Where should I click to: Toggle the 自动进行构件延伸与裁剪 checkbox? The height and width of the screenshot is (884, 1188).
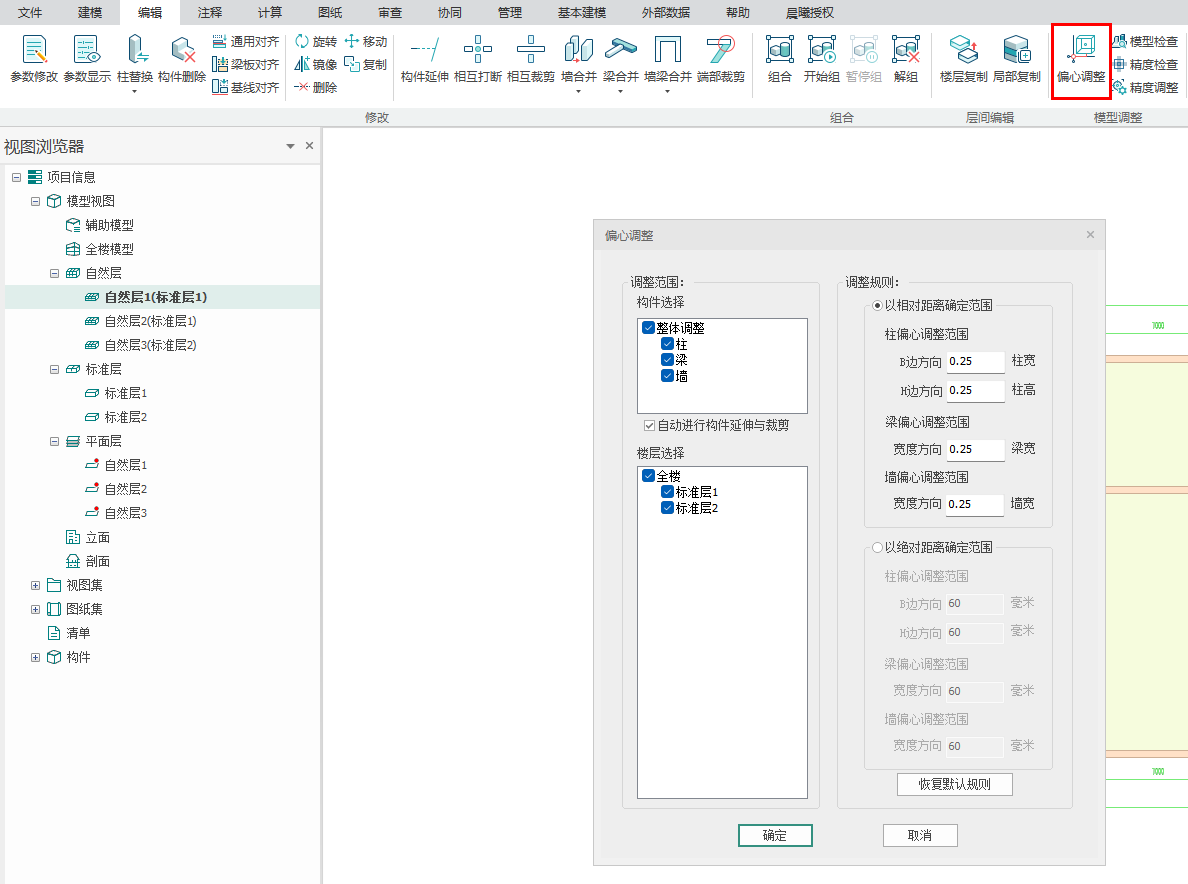(x=649, y=425)
